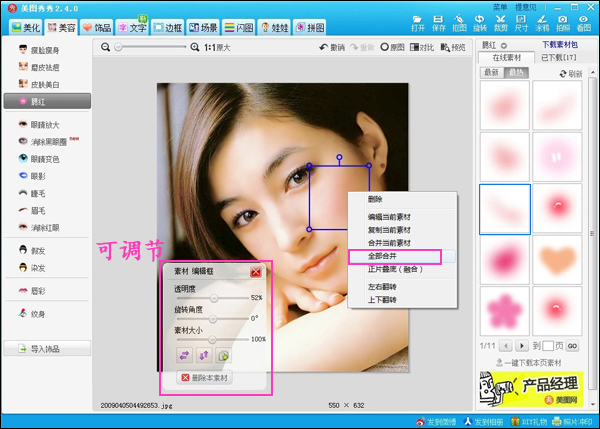The height and width of the screenshot is (429, 600).
Task: Click the 导入饰品 button
Action: click(x=46, y=348)
